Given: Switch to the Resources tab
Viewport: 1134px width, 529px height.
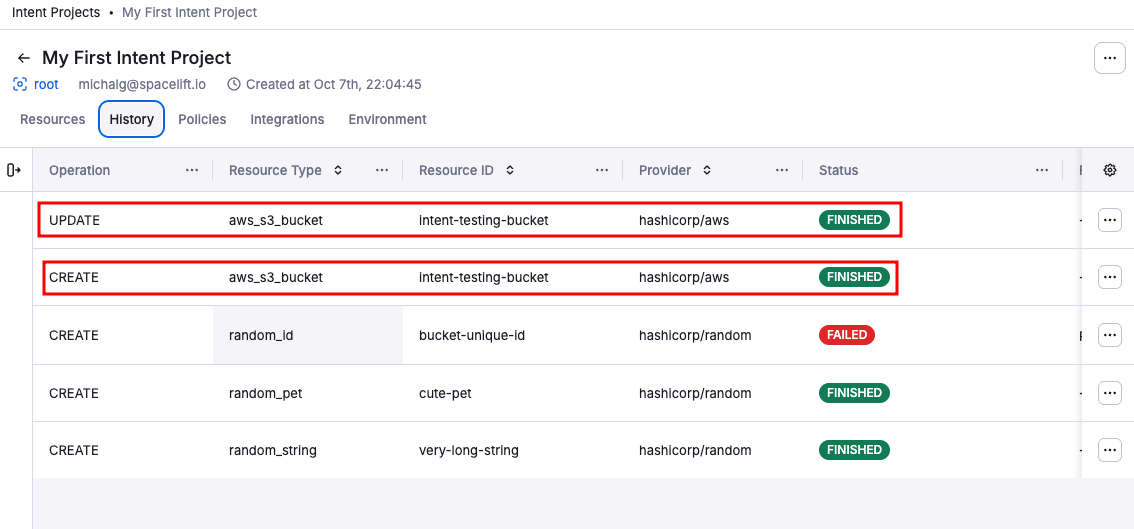Looking at the screenshot, I should (x=53, y=119).
